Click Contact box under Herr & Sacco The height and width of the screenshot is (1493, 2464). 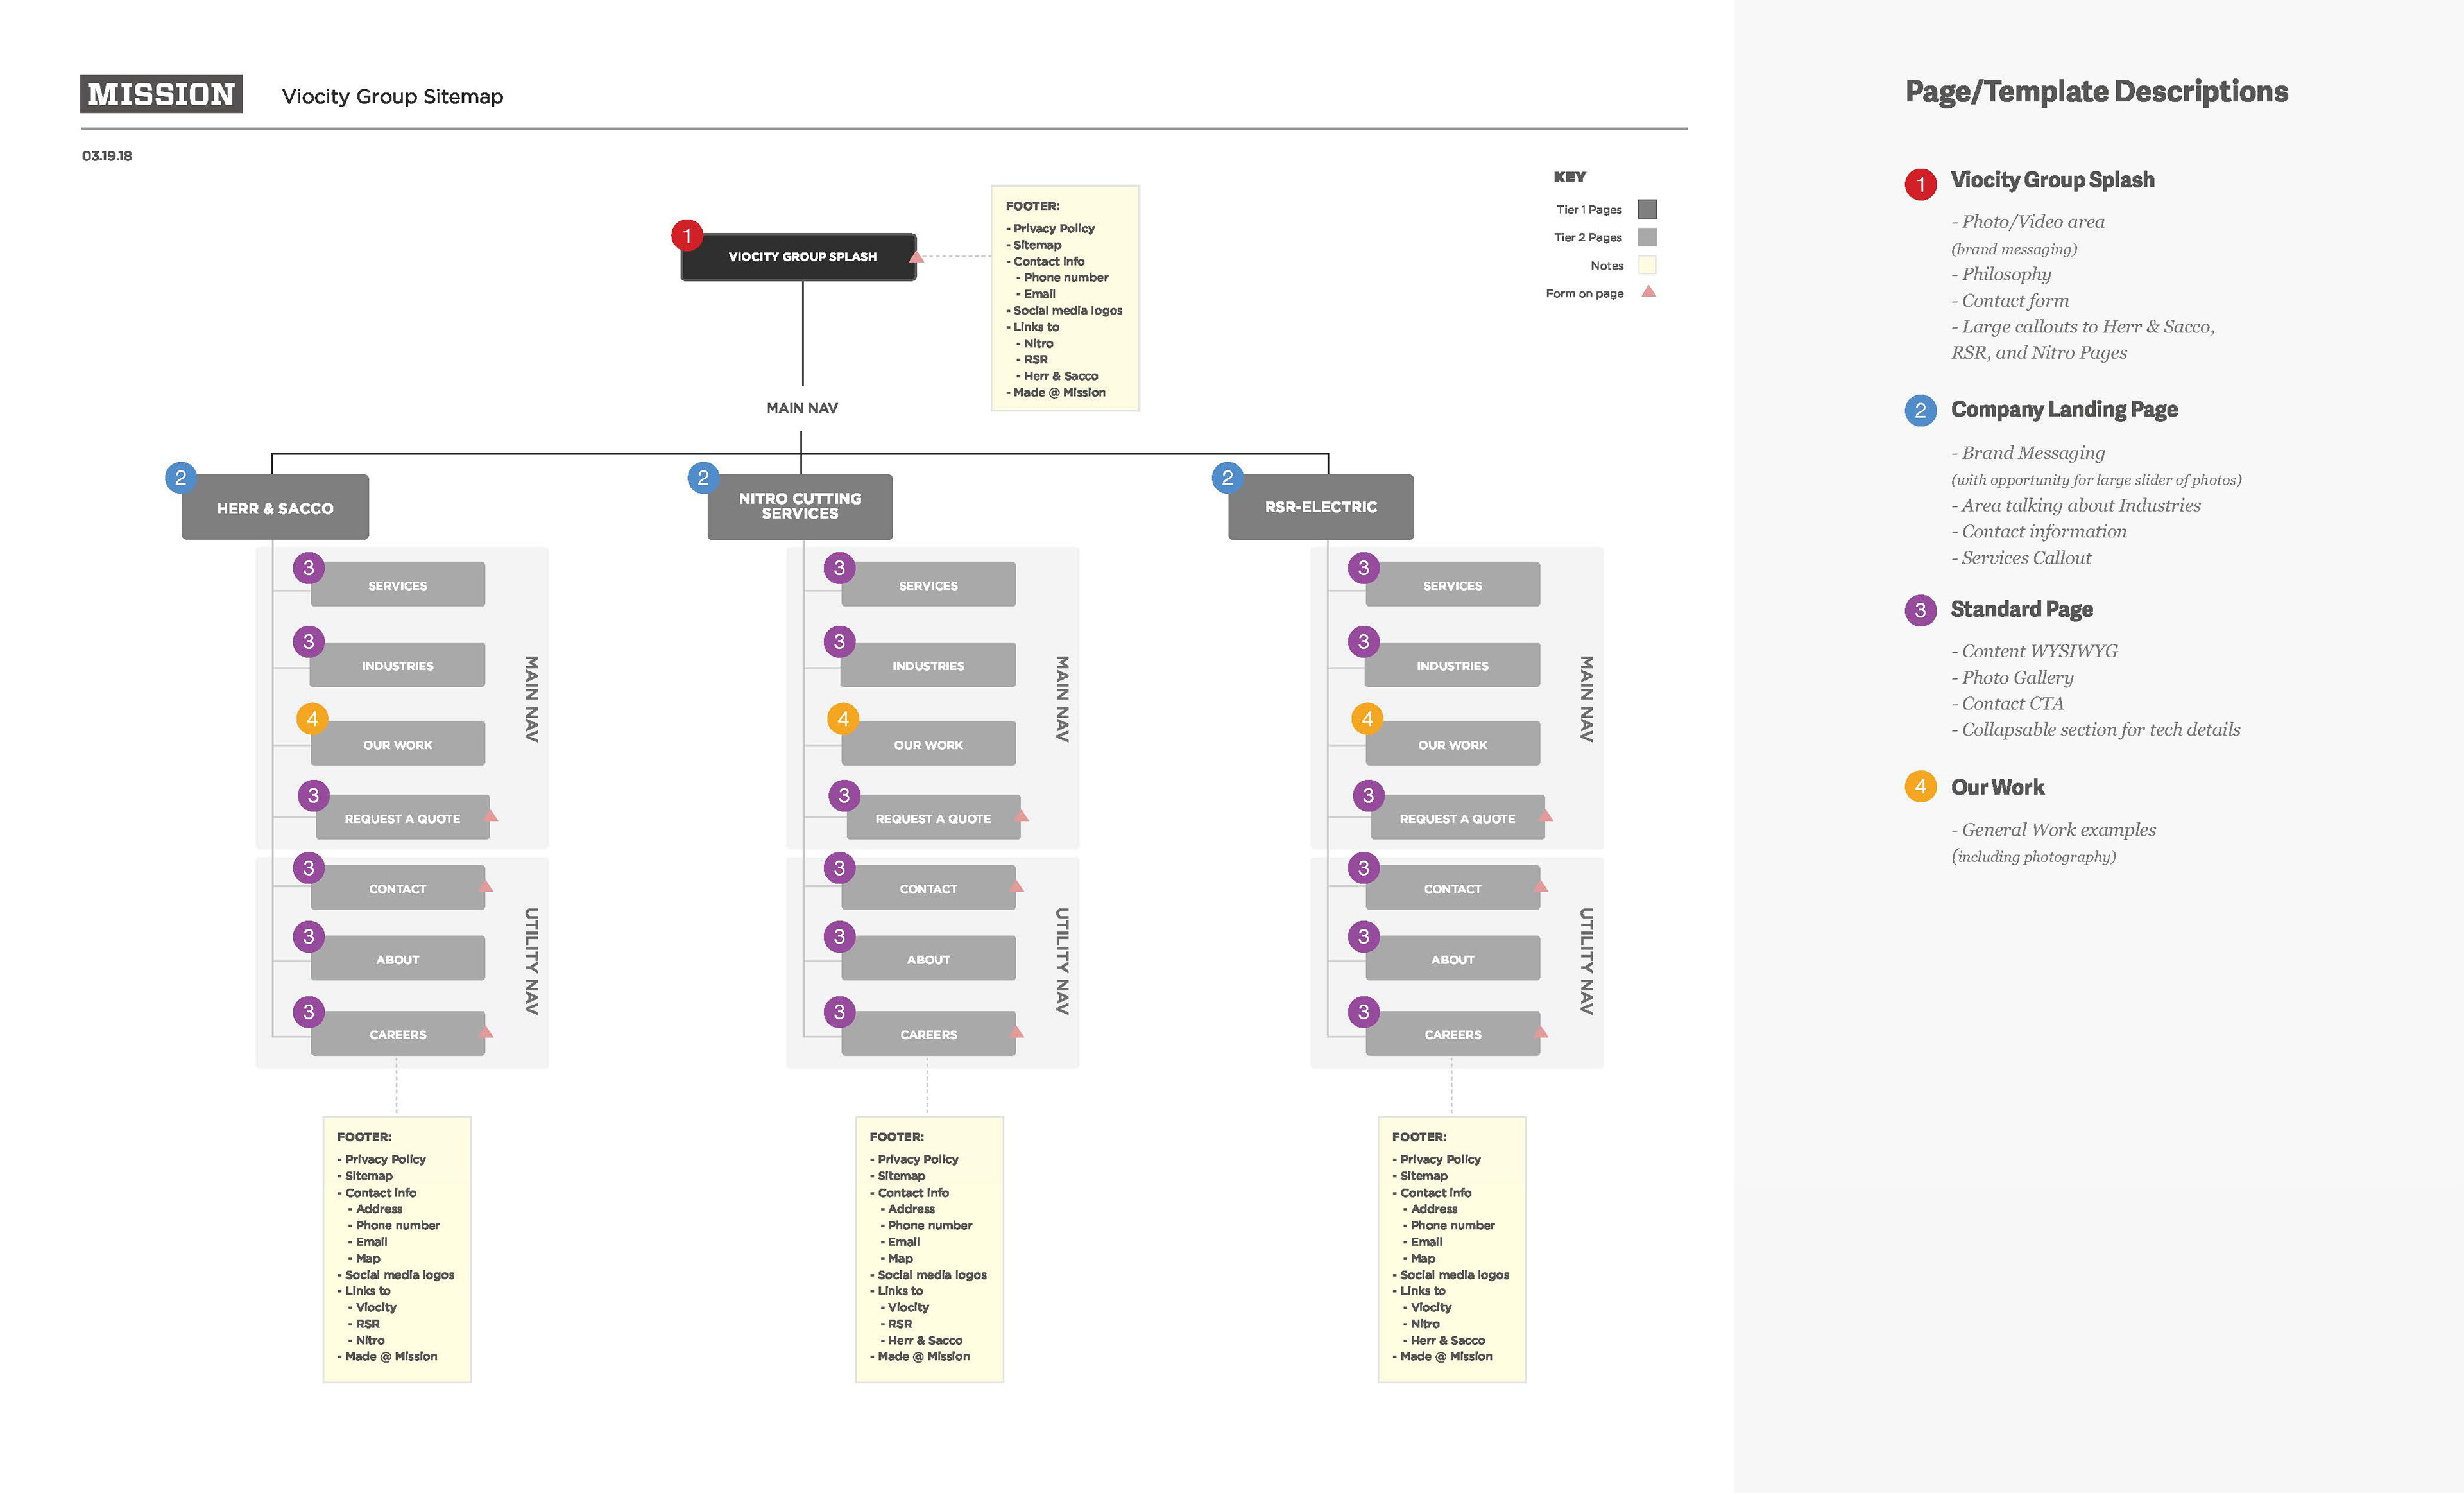398,887
